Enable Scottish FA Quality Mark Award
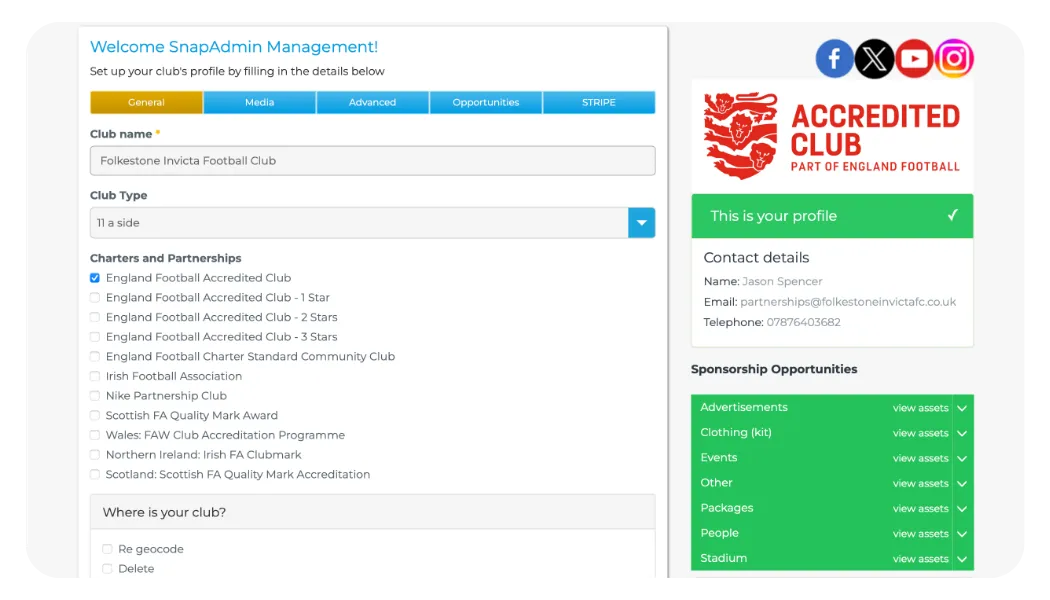This screenshot has width=1050, height=600. click(95, 415)
